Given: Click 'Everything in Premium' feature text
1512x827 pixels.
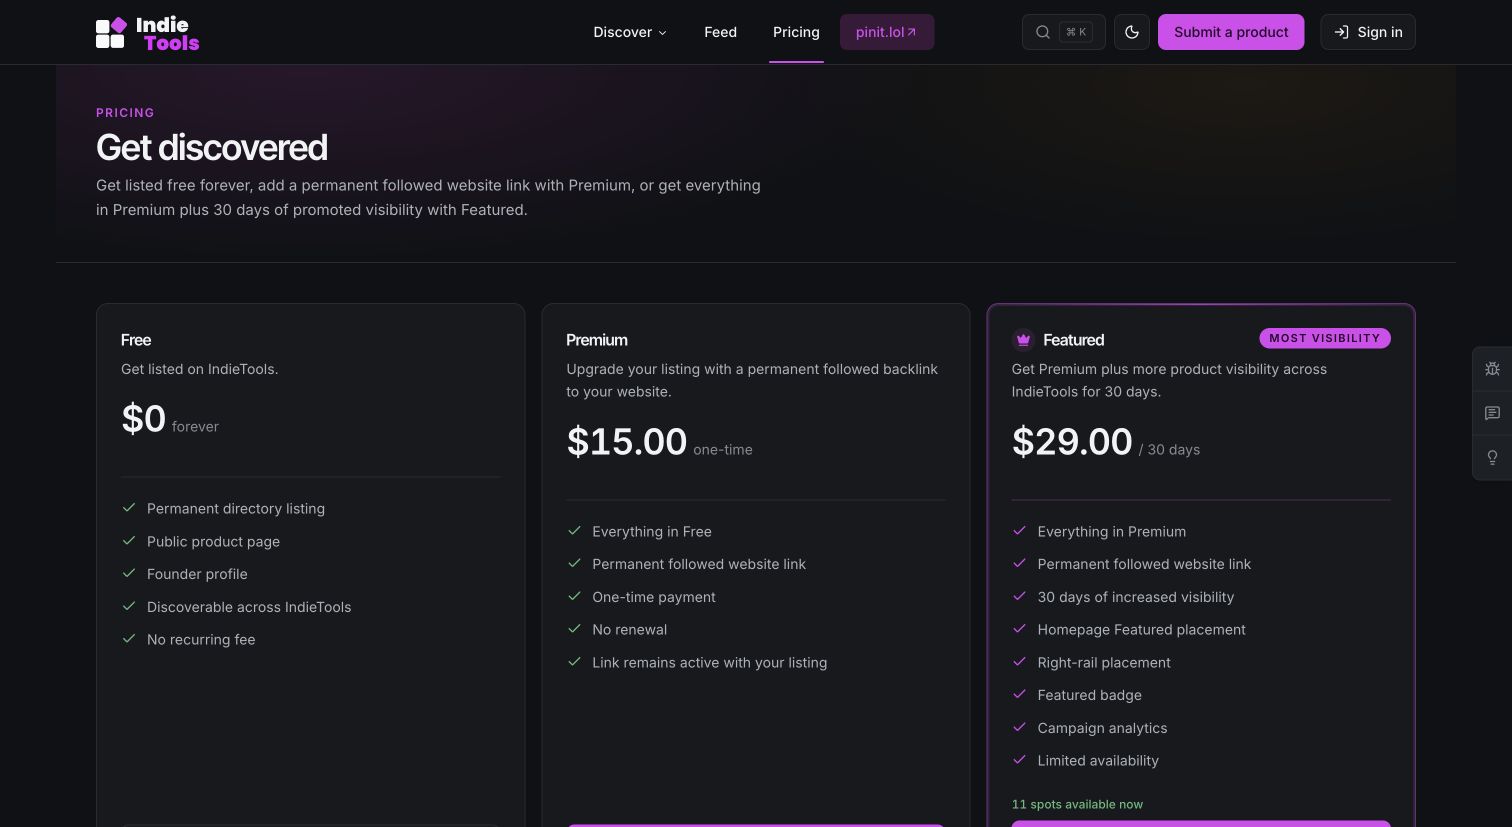Looking at the screenshot, I should pos(1112,532).
